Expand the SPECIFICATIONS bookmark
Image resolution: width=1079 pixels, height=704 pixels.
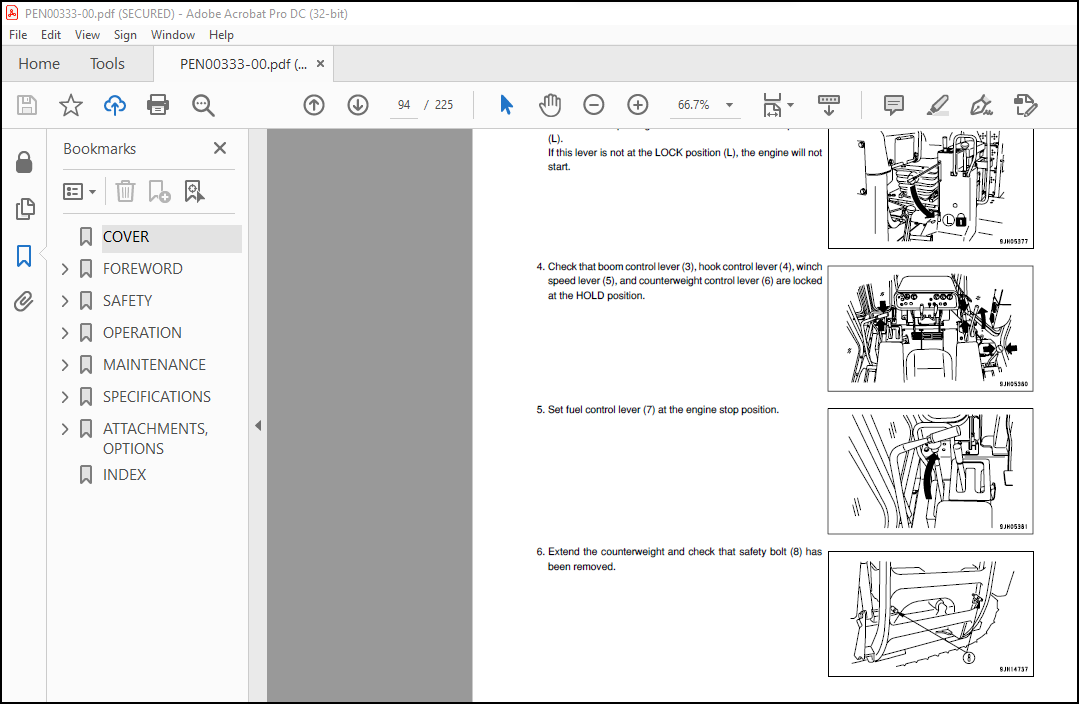[x=65, y=397]
